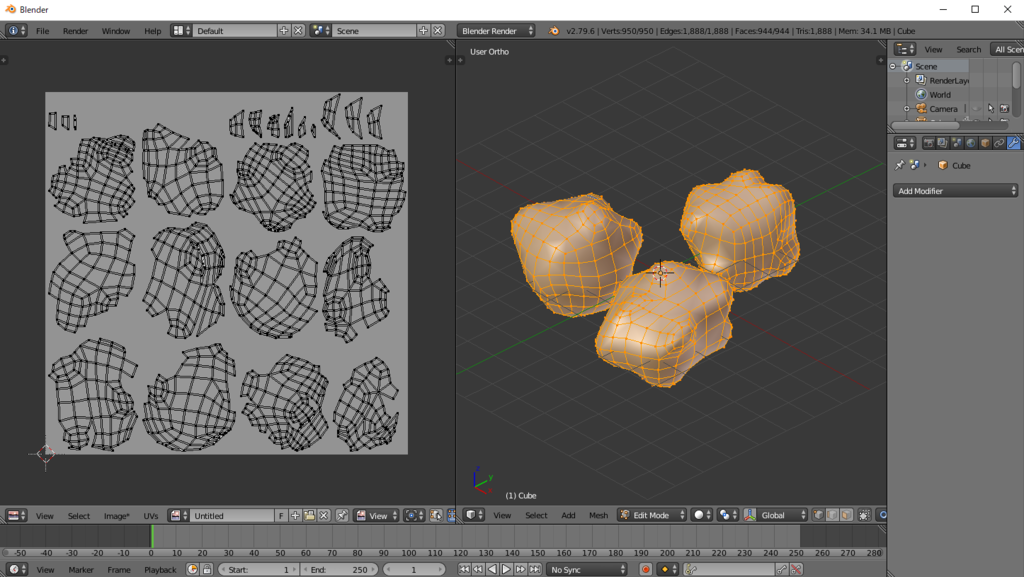This screenshot has height=577, width=1024.
Task: Toggle the 3D manipulator axes icon
Action: (x=750, y=515)
